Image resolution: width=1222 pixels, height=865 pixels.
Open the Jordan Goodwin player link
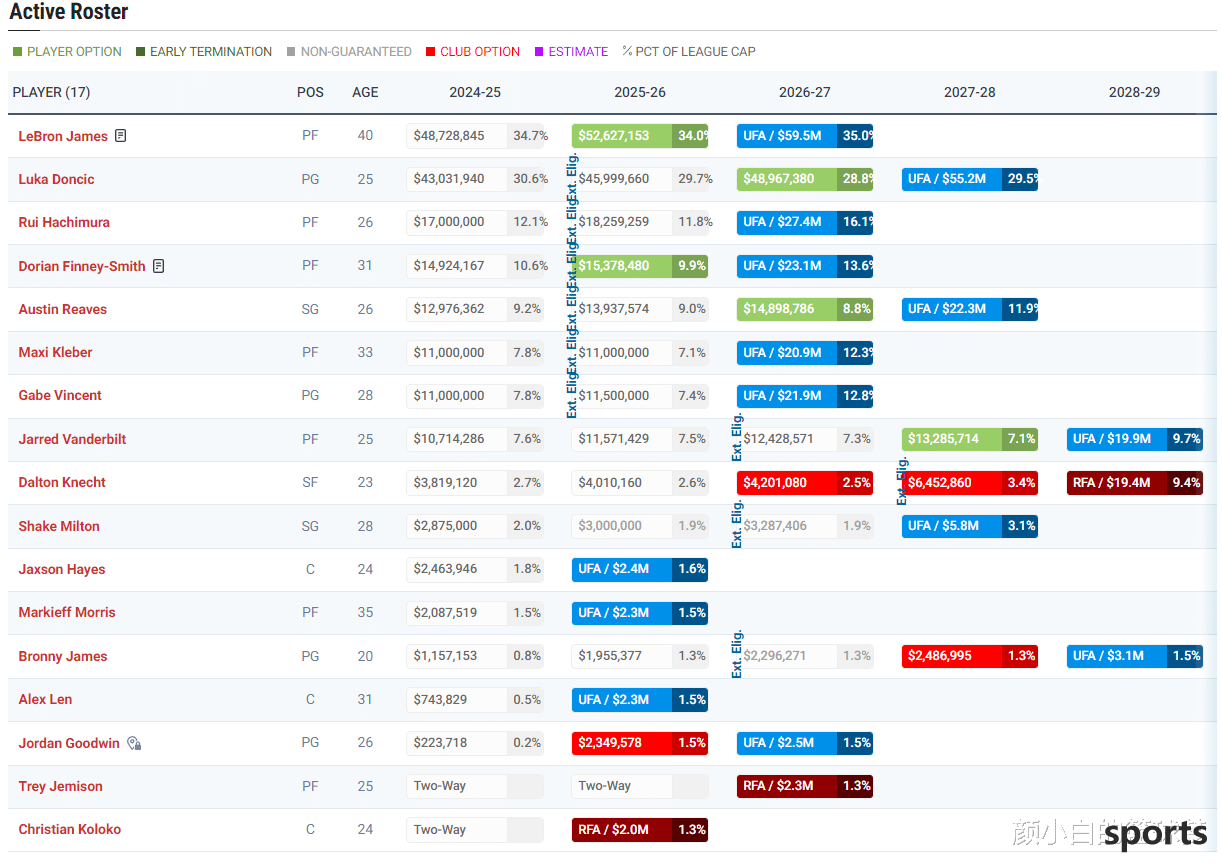[69, 743]
